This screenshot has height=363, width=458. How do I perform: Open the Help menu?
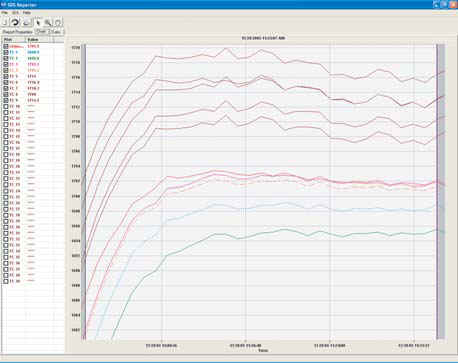[27, 13]
